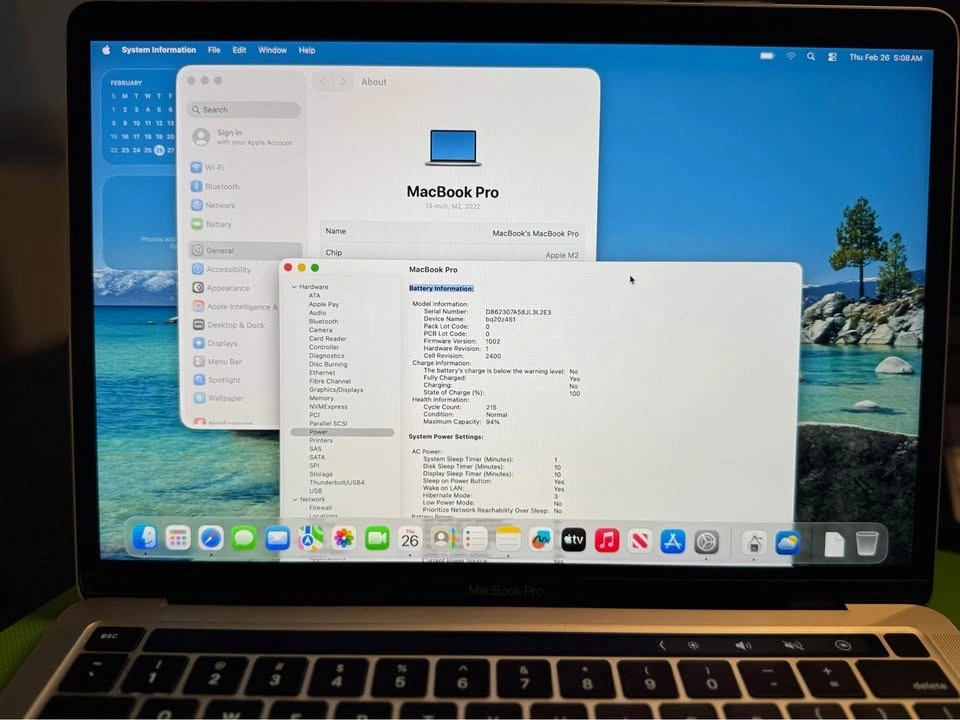Image resolution: width=960 pixels, height=720 pixels.
Task: Open the File menu
Action: (214, 50)
